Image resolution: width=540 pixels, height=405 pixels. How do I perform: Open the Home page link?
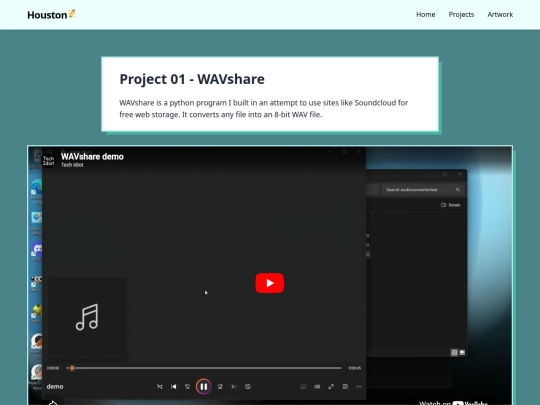[426, 14]
